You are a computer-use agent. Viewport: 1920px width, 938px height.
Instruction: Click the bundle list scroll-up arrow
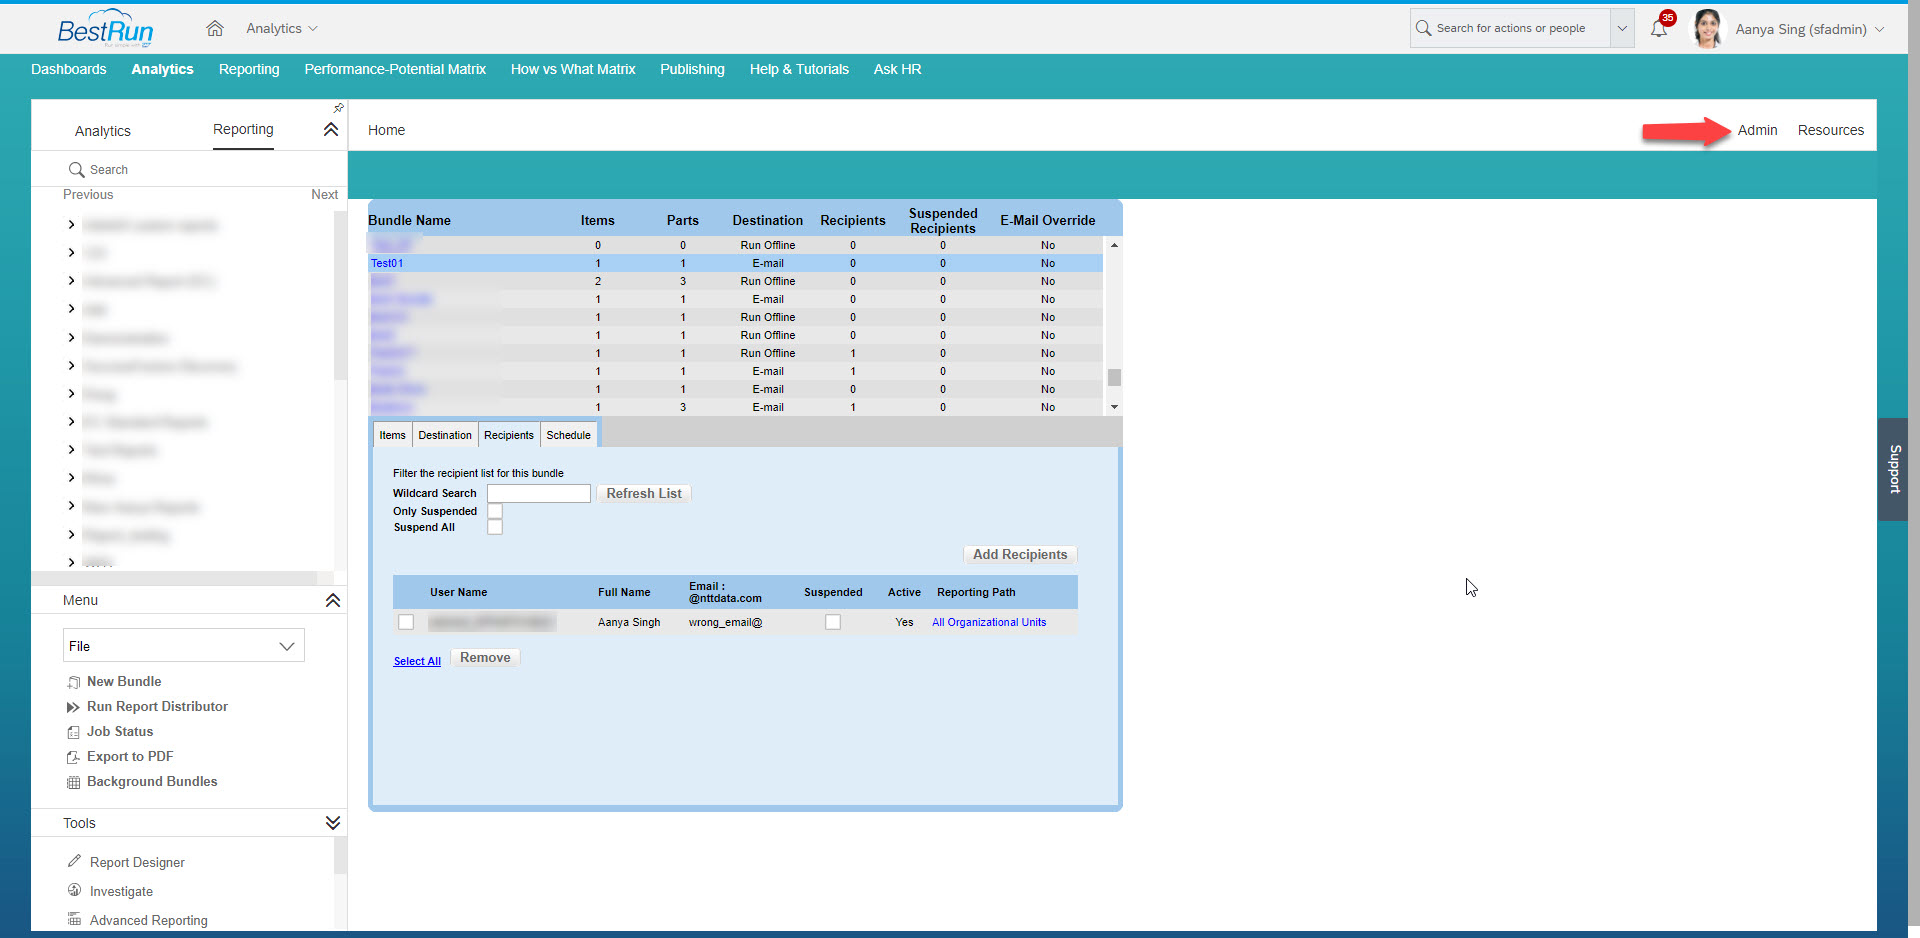[1114, 245]
